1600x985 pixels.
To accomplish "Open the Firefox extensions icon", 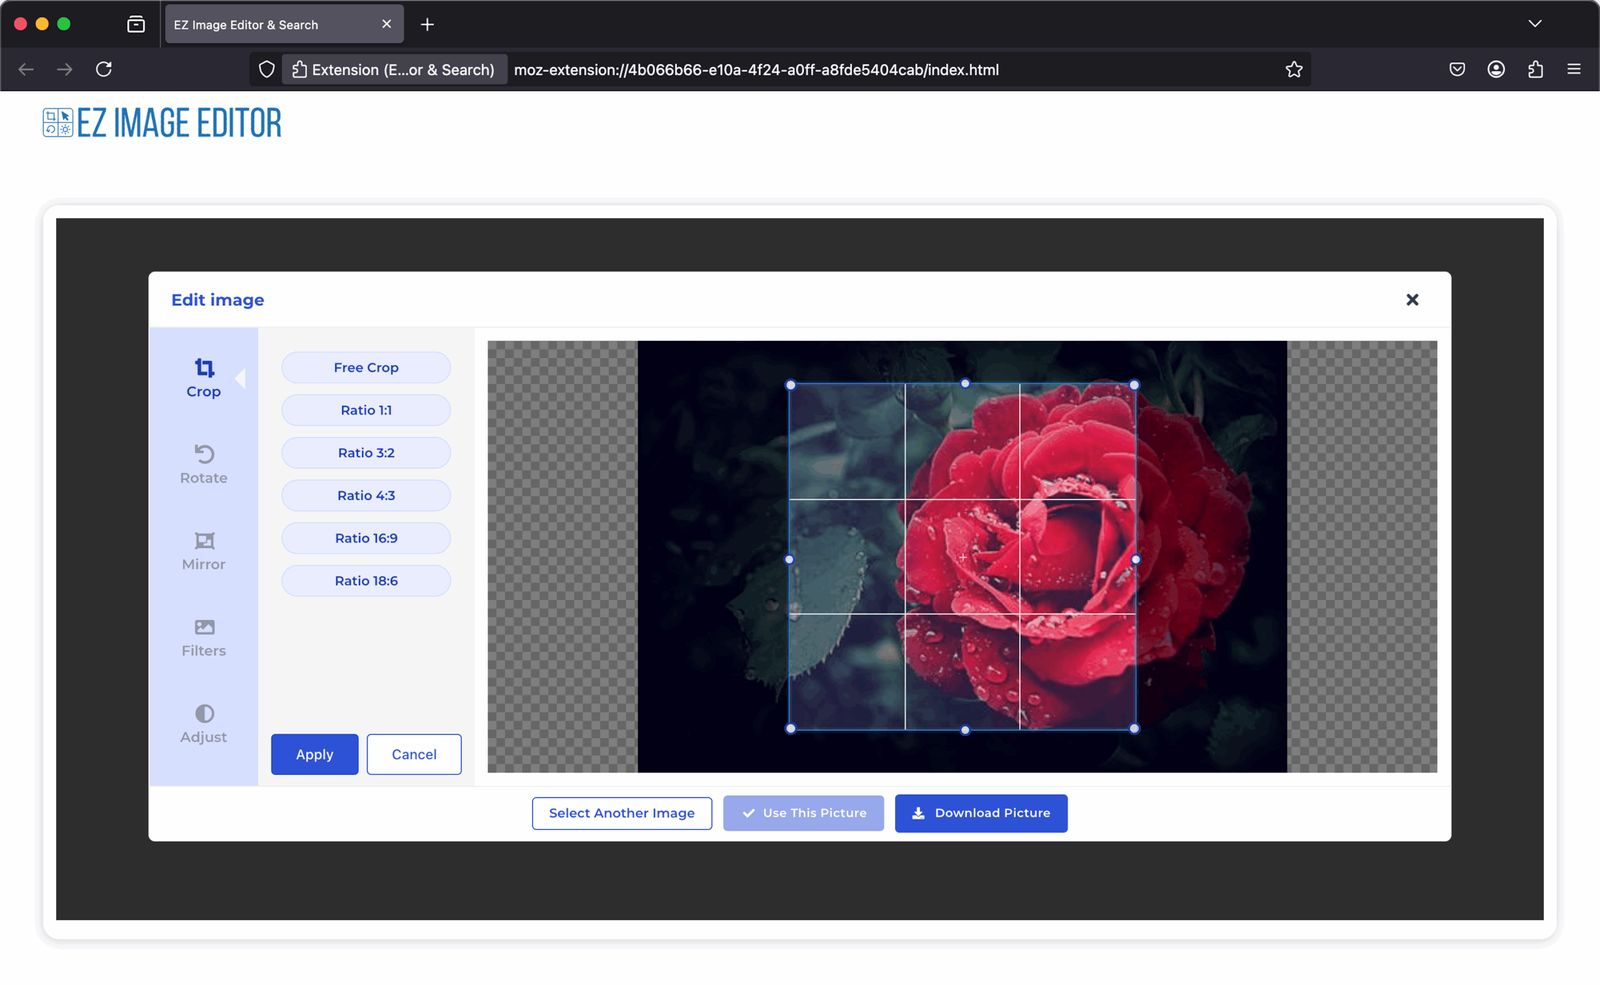I will pos(1535,70).
